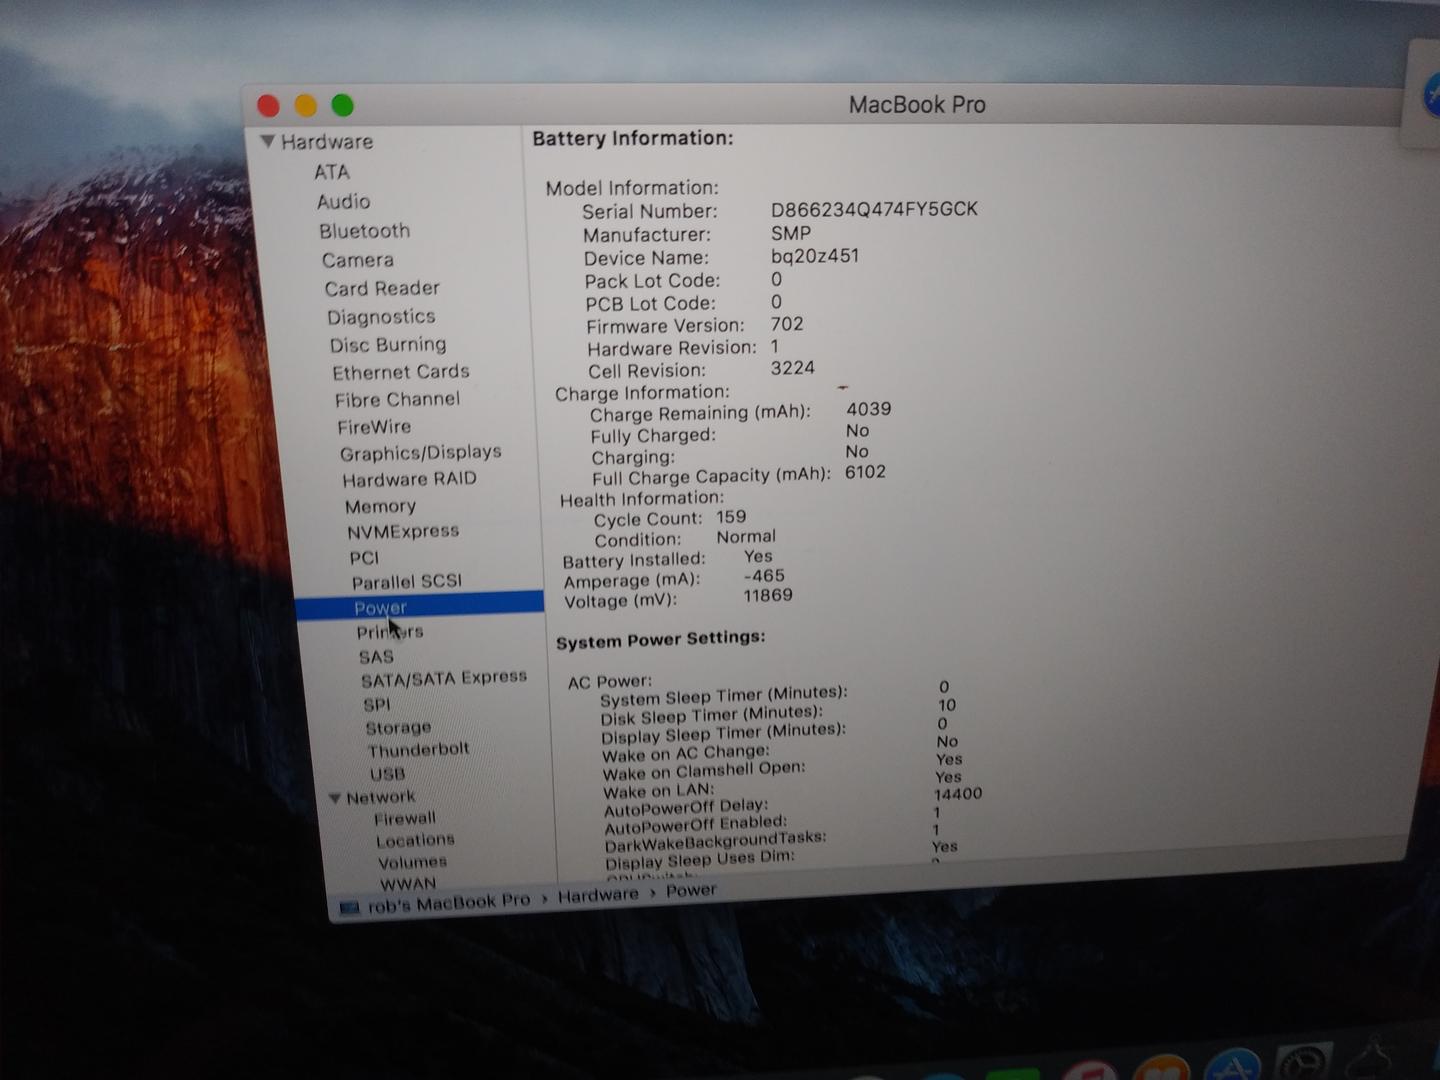Open Locations under Network
The image size is (1440, 1080).
pyautogui.click(x=415, y=841)
